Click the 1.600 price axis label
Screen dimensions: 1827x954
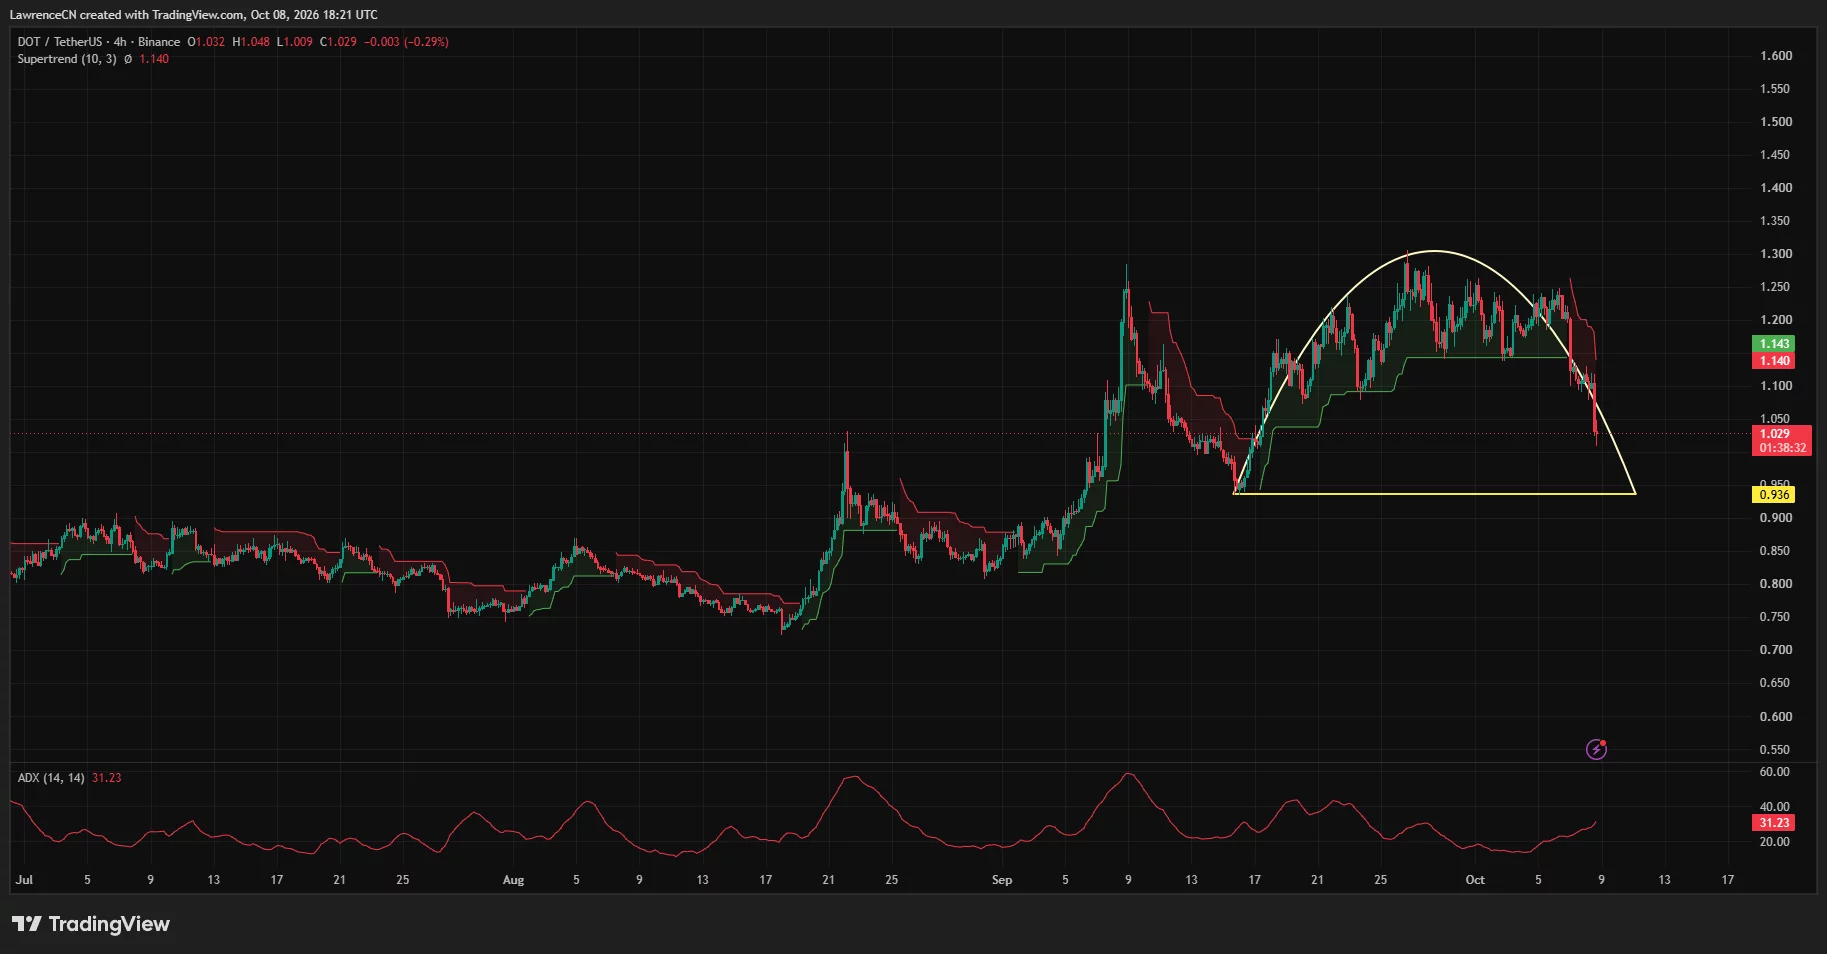click(x=1776, y=56)
